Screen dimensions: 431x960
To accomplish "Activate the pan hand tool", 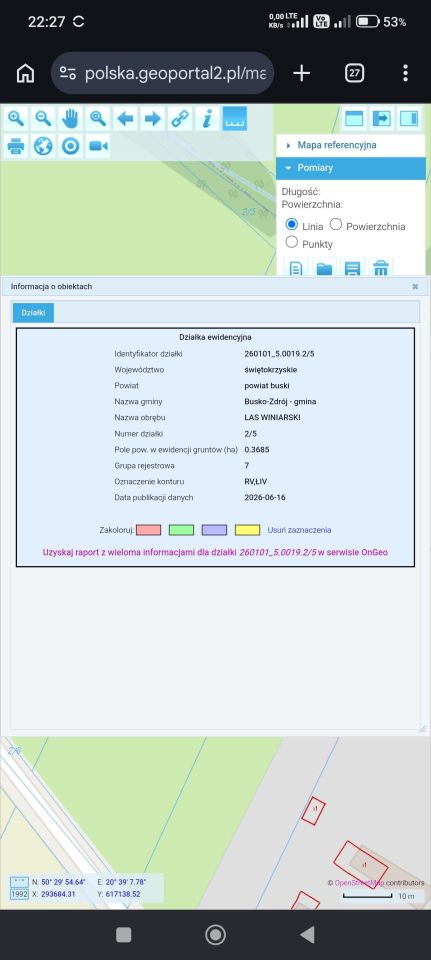I will [70, 118].
